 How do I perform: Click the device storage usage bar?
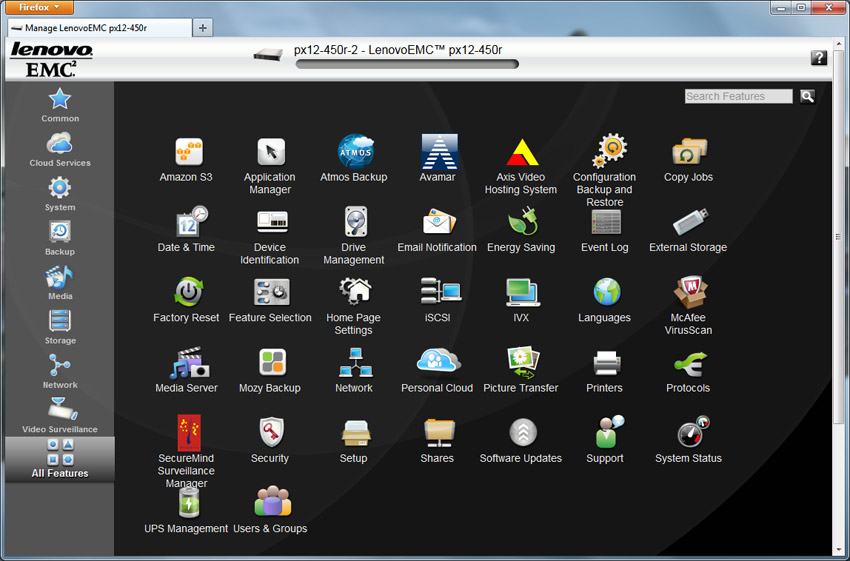tap(407, 64)
